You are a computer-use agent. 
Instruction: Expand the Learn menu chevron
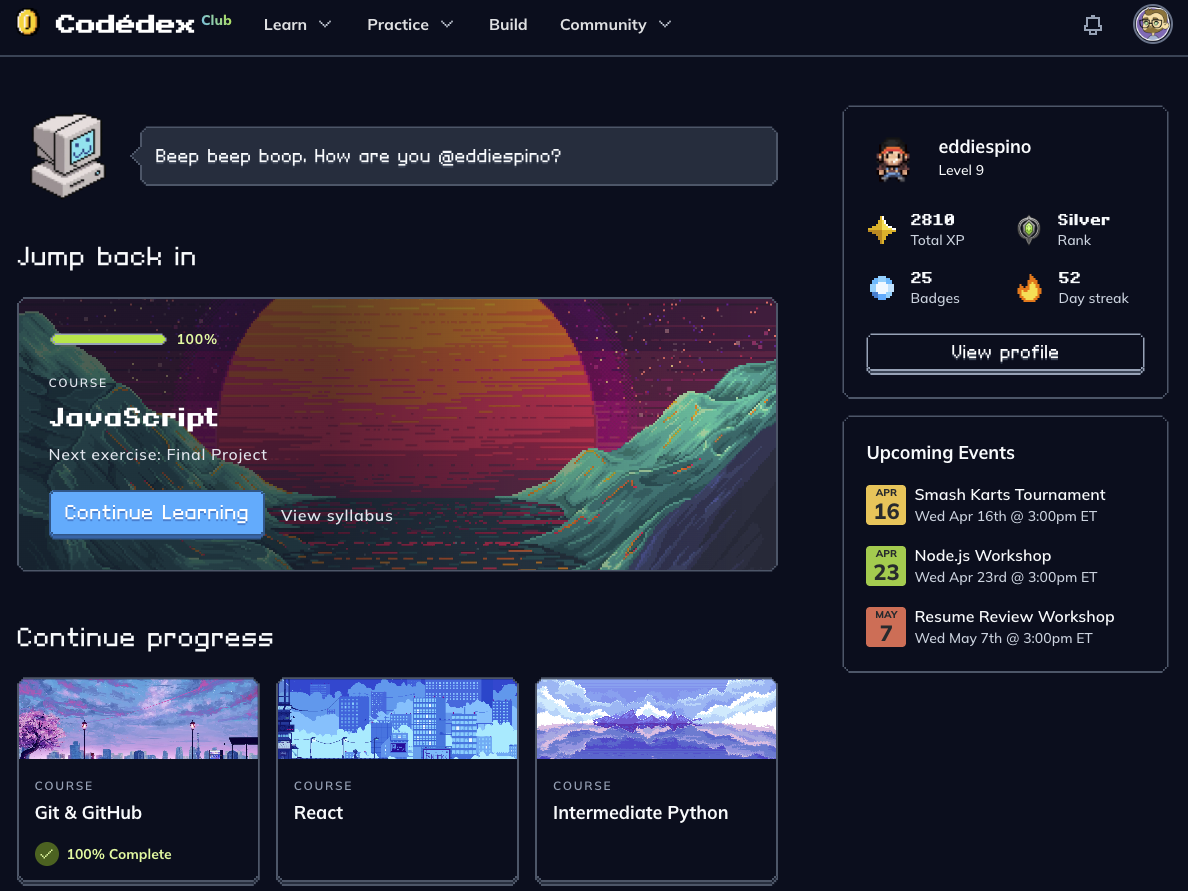[325, 24]
